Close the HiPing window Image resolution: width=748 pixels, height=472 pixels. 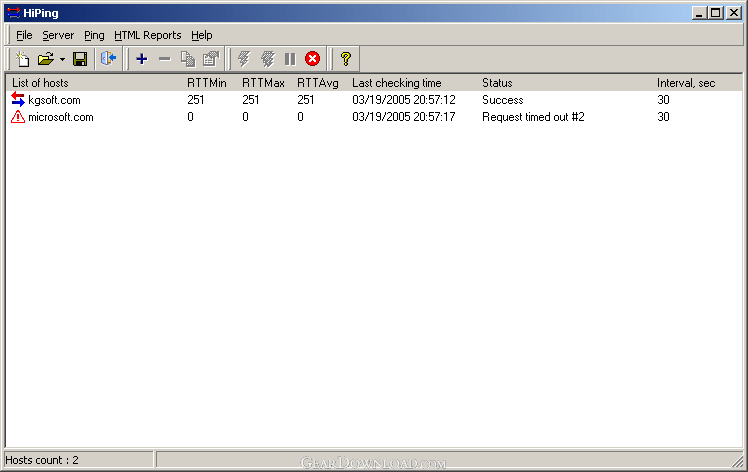(733, 13)
